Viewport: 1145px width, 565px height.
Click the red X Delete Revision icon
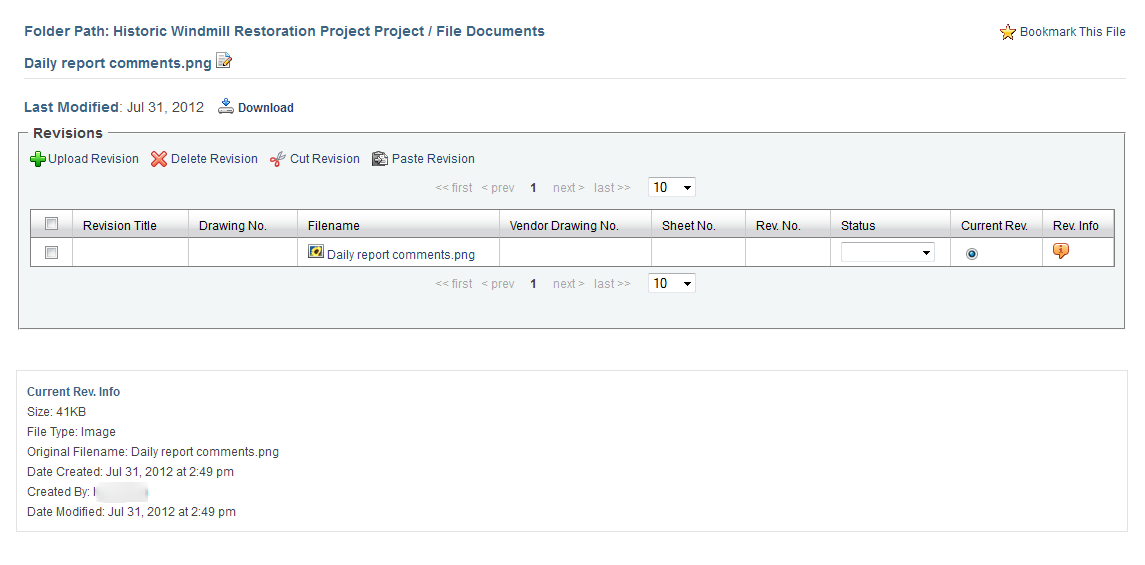tap(159, 159)
